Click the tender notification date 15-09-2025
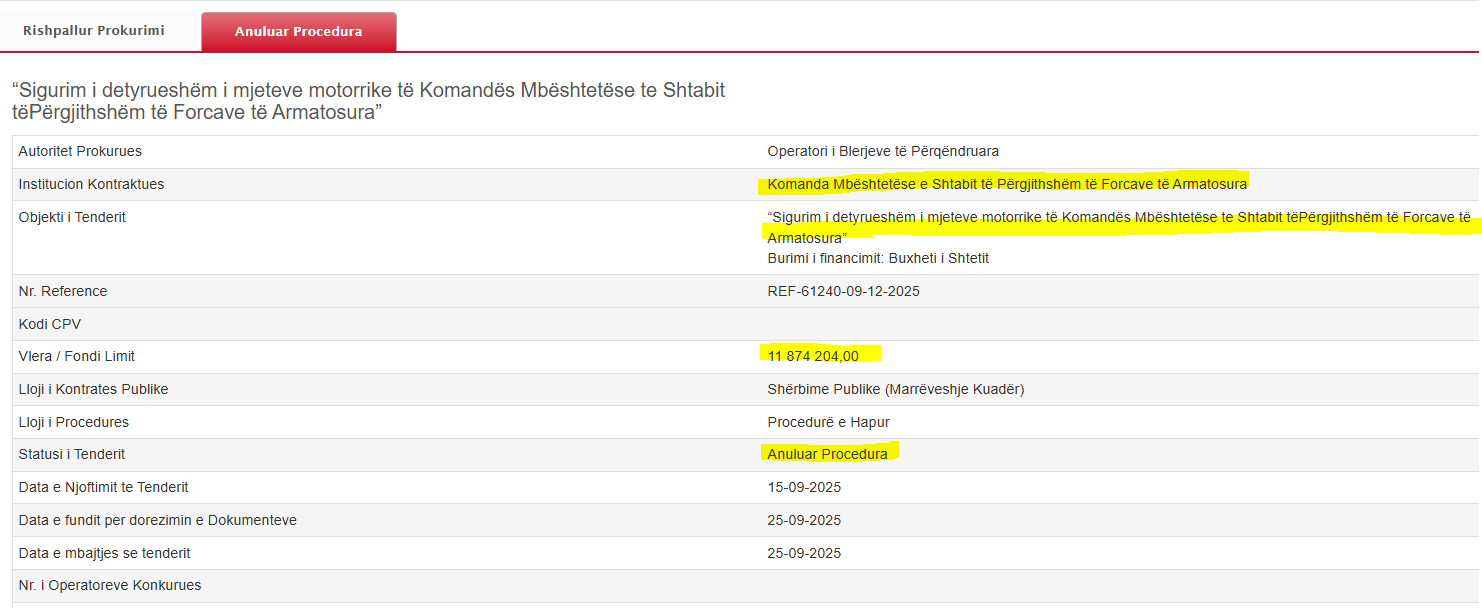This screenshot has height=608, width=1482. (x=804, y=487)
